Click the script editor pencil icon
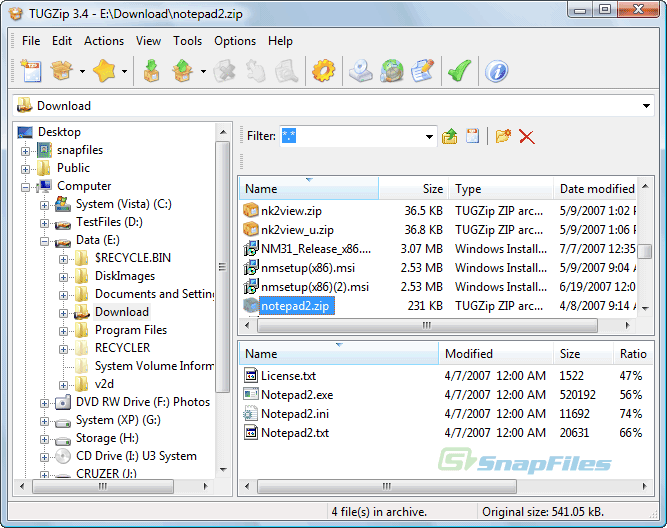 (423, 71)
